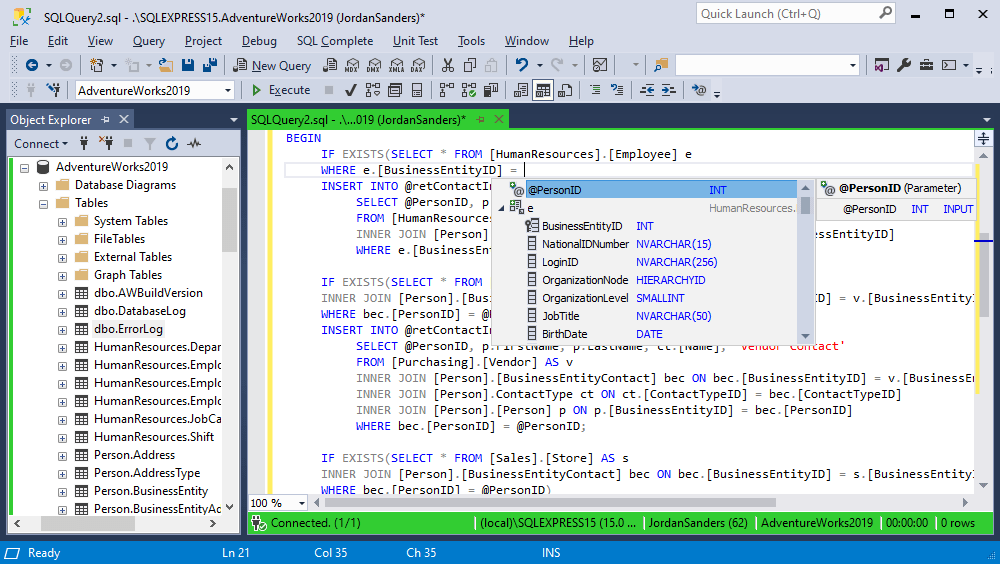Collapse the AdventureWorks2019 database node
This screenshot has width=1000, height=564.
tap(24, 168)
